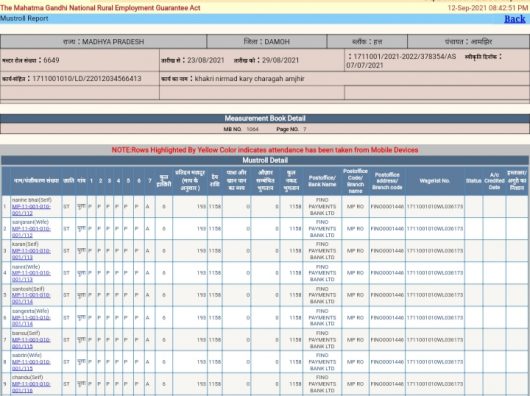The image size is (530, 396).
Task: Select the Postoffice/Bank Name column header
Action: (x=322, y=181)
